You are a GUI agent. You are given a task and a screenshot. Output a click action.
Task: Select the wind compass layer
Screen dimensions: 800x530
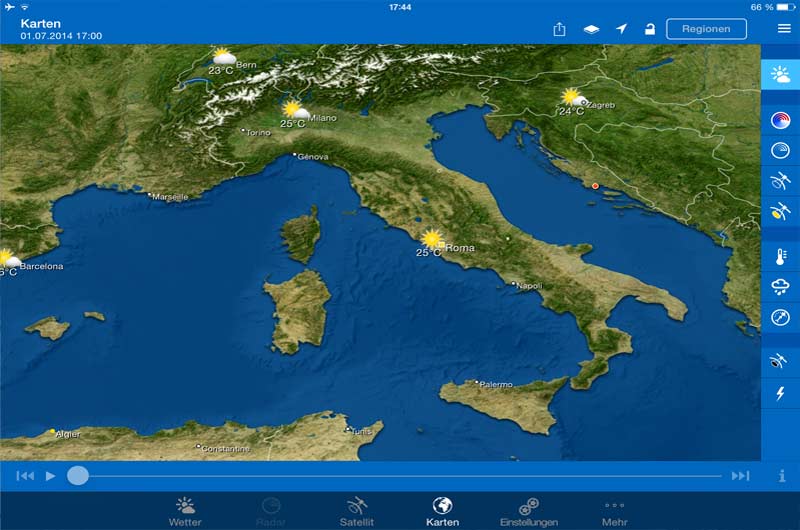click(x=780, y=318)
